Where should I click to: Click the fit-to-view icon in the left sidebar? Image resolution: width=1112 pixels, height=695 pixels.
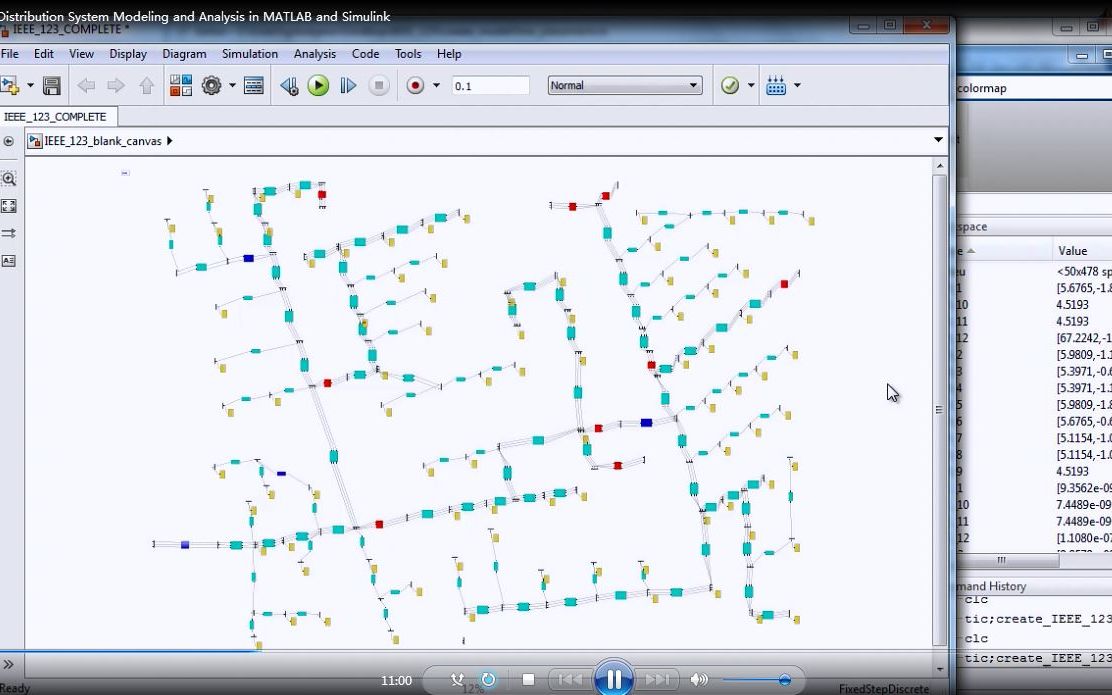click(x=9, y=206)
